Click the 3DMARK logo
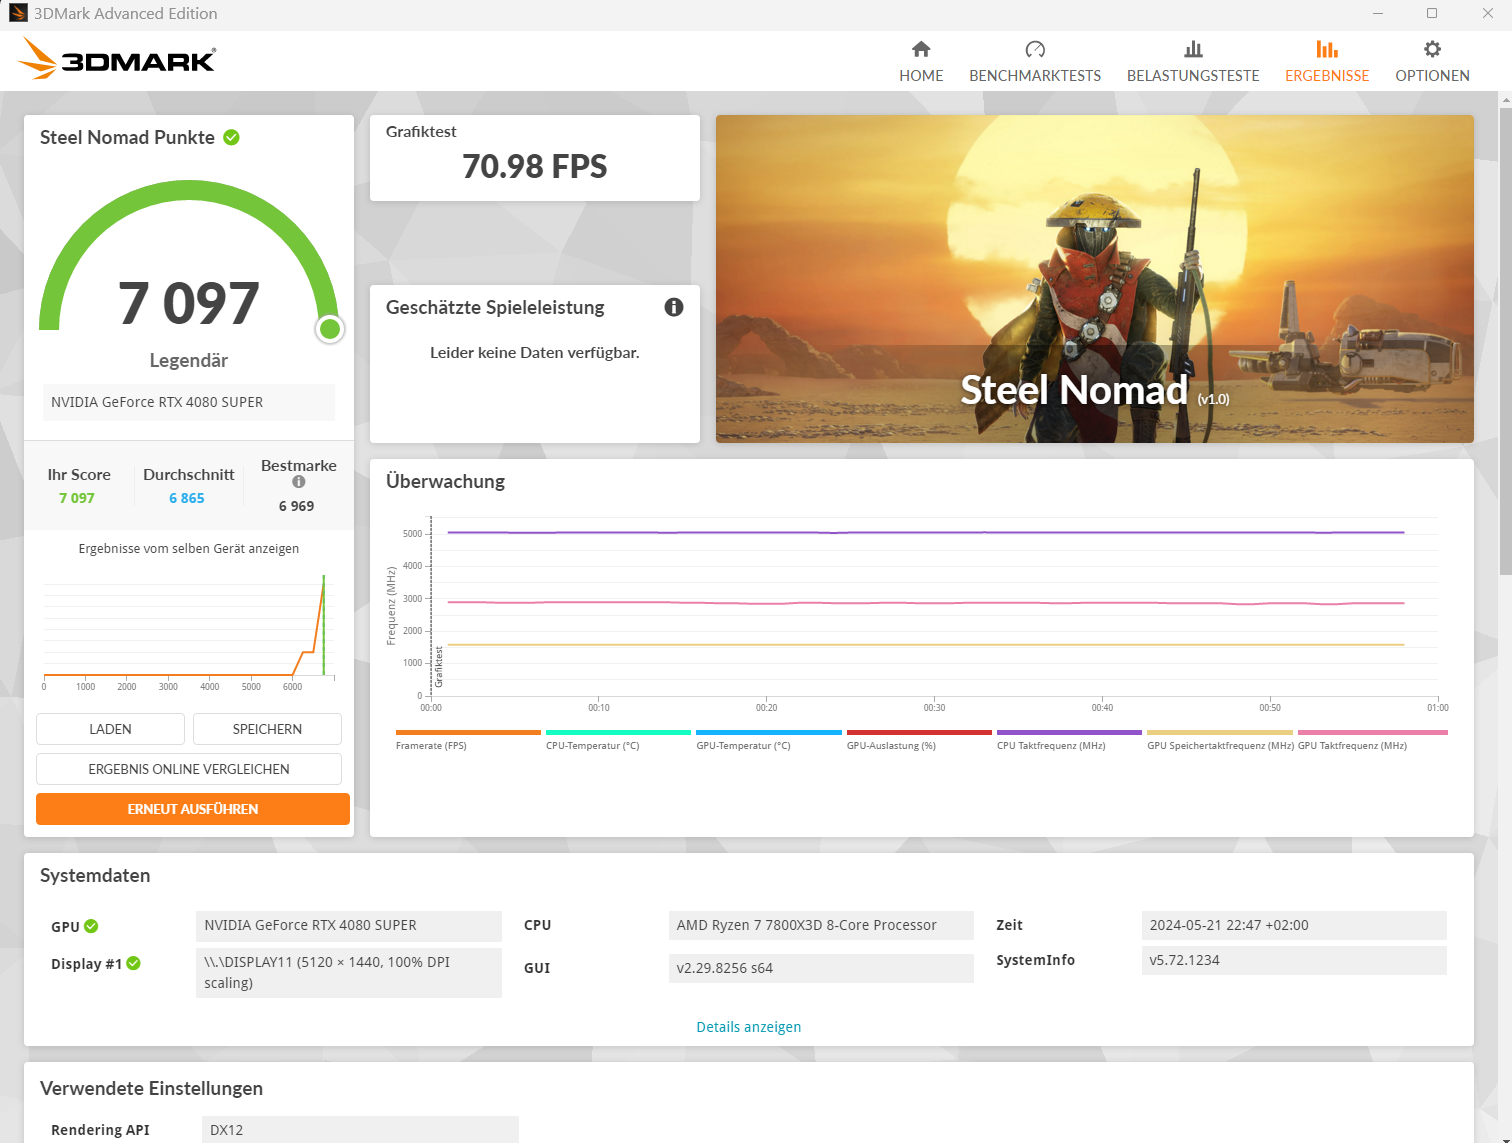The image size is (1512, 1143). 116,59
